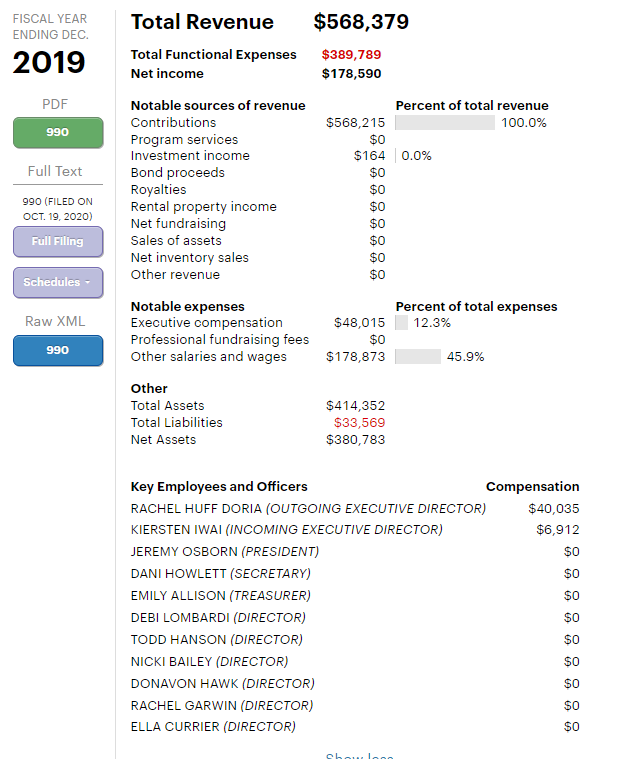Click the Investment income label
The height and width of the screenshot is (759, 628).
[x=190, y=156]
